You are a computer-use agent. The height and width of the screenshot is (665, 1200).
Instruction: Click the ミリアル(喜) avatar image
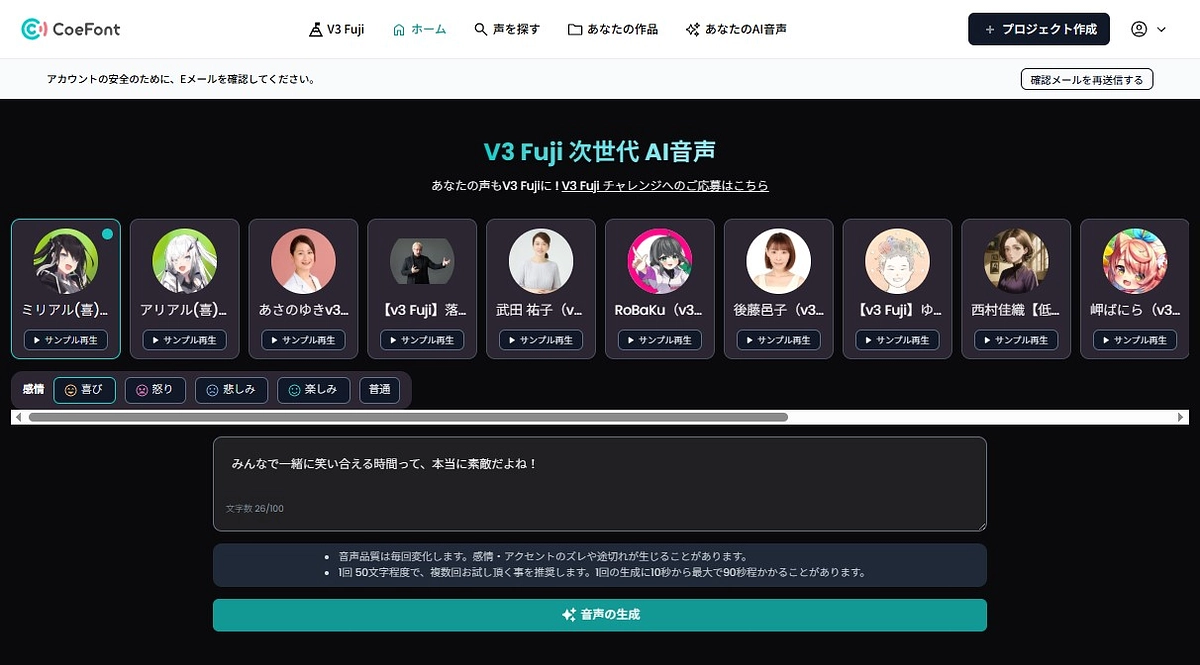(x=65, y=260)
